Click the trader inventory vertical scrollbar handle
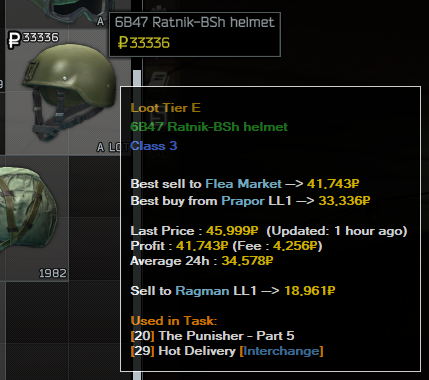The image size is (429, 380). click(x=137, y=225)
